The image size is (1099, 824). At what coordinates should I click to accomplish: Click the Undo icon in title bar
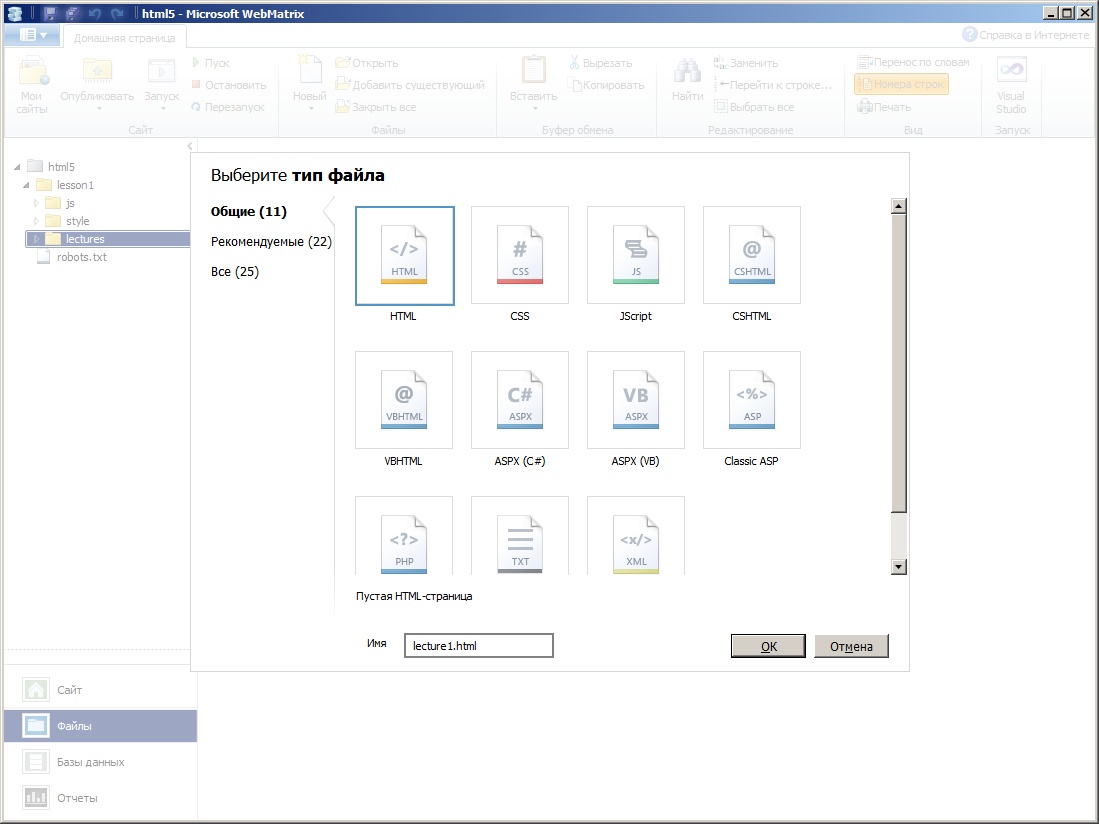pyautogui.click(x=95, y=13)
